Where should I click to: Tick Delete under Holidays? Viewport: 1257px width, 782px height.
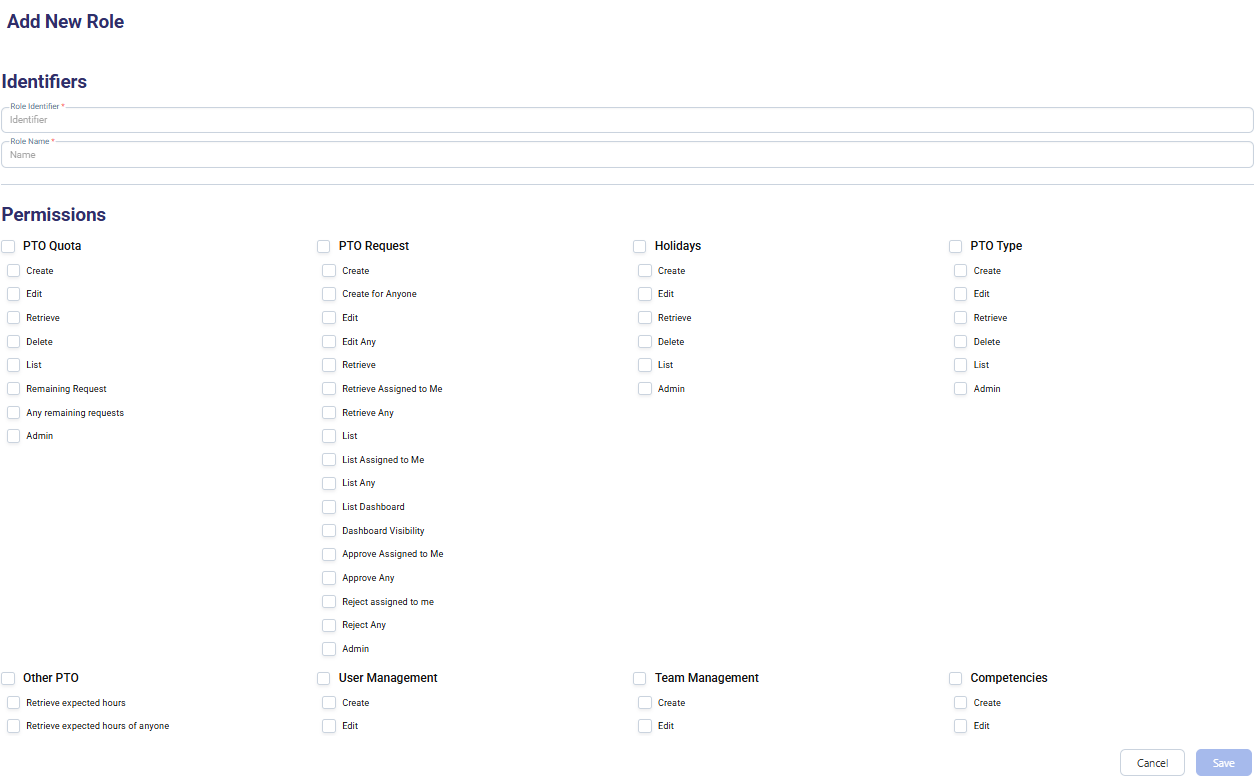[x=645, y=342]
